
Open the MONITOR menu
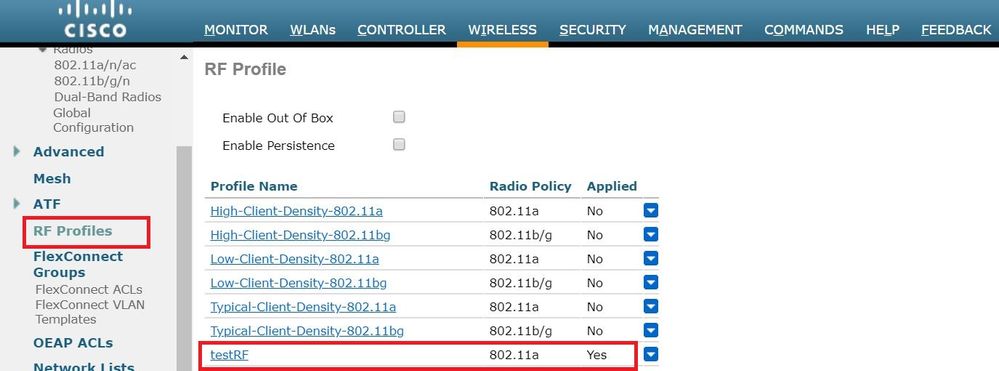pos(236,30)
